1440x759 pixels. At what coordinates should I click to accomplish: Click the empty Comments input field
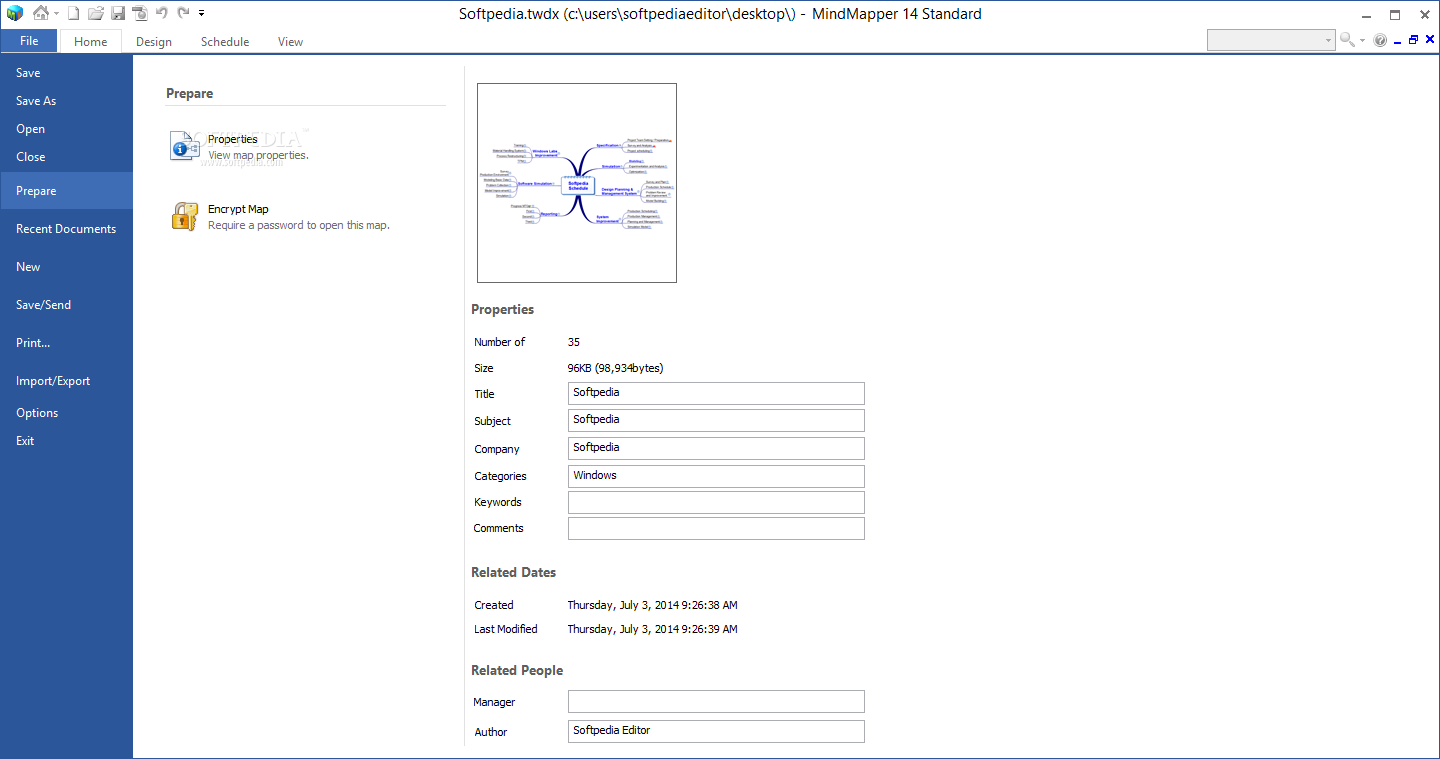[716, 528]
